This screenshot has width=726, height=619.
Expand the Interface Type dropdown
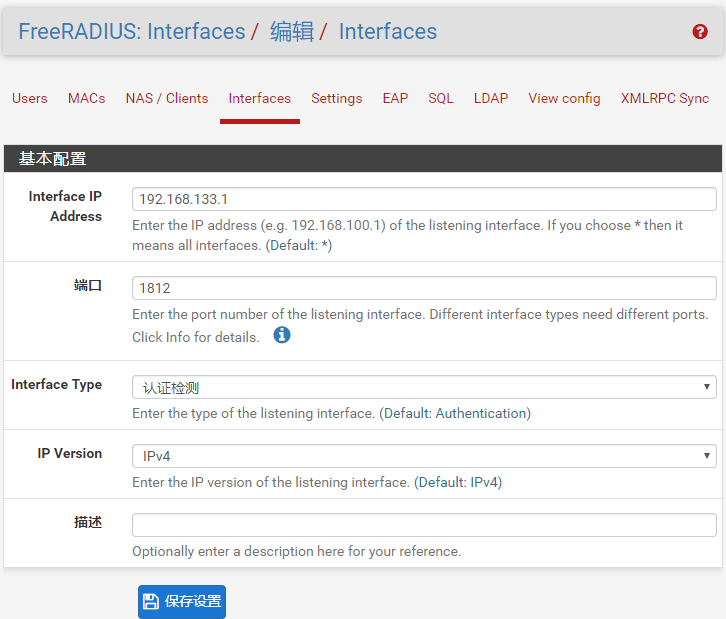pyautogui.click(x=424, y=387)
